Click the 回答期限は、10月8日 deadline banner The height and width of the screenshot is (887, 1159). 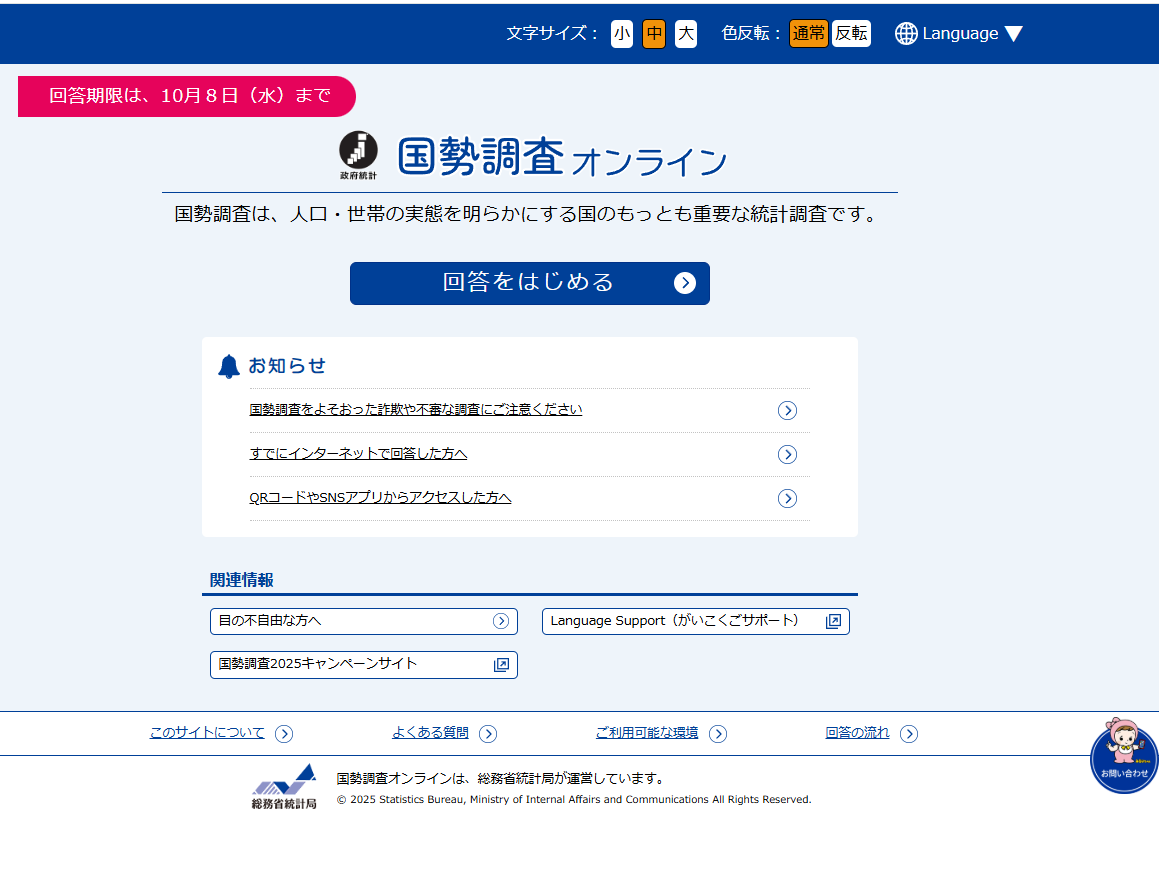pyautogui.click(x=187, y=96)
